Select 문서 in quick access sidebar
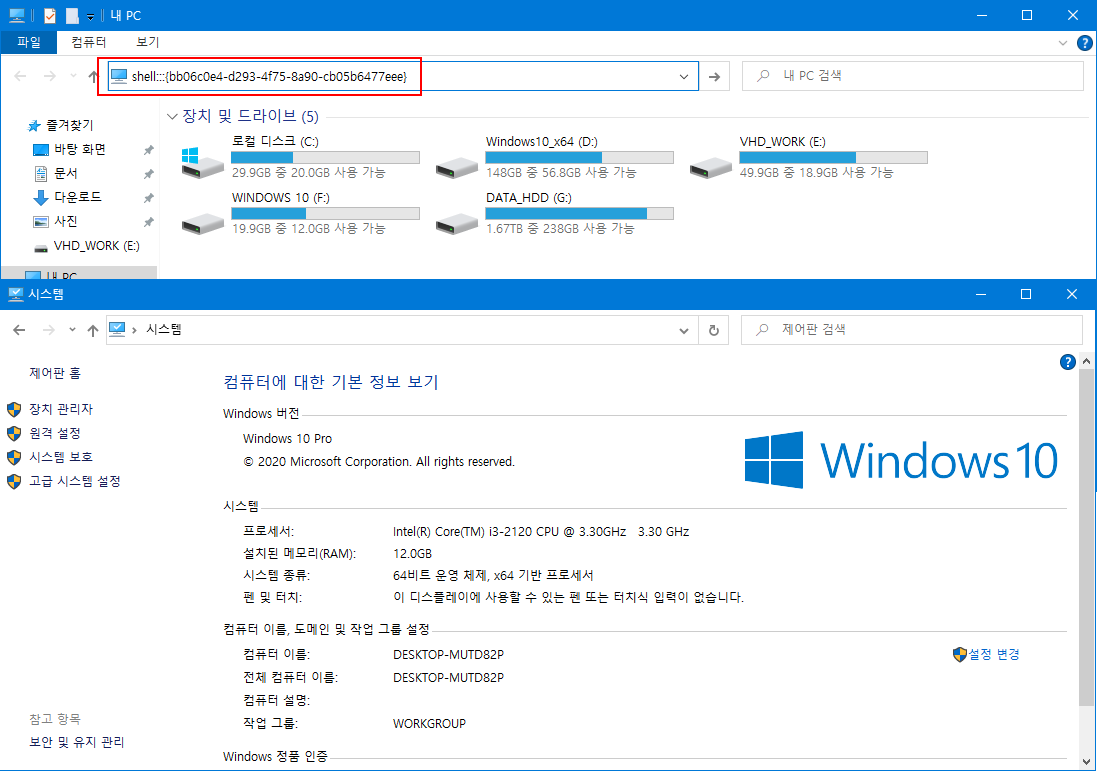The image size is (1097, 773). pos(66,173)
